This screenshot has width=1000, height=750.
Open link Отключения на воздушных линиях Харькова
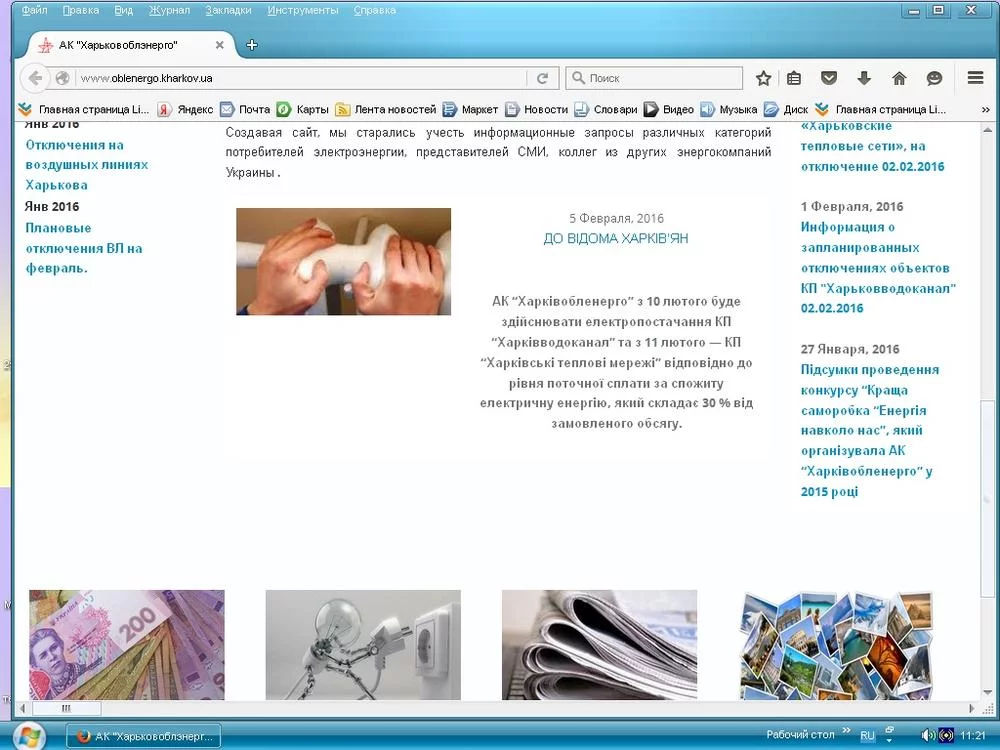coord(87,165)
